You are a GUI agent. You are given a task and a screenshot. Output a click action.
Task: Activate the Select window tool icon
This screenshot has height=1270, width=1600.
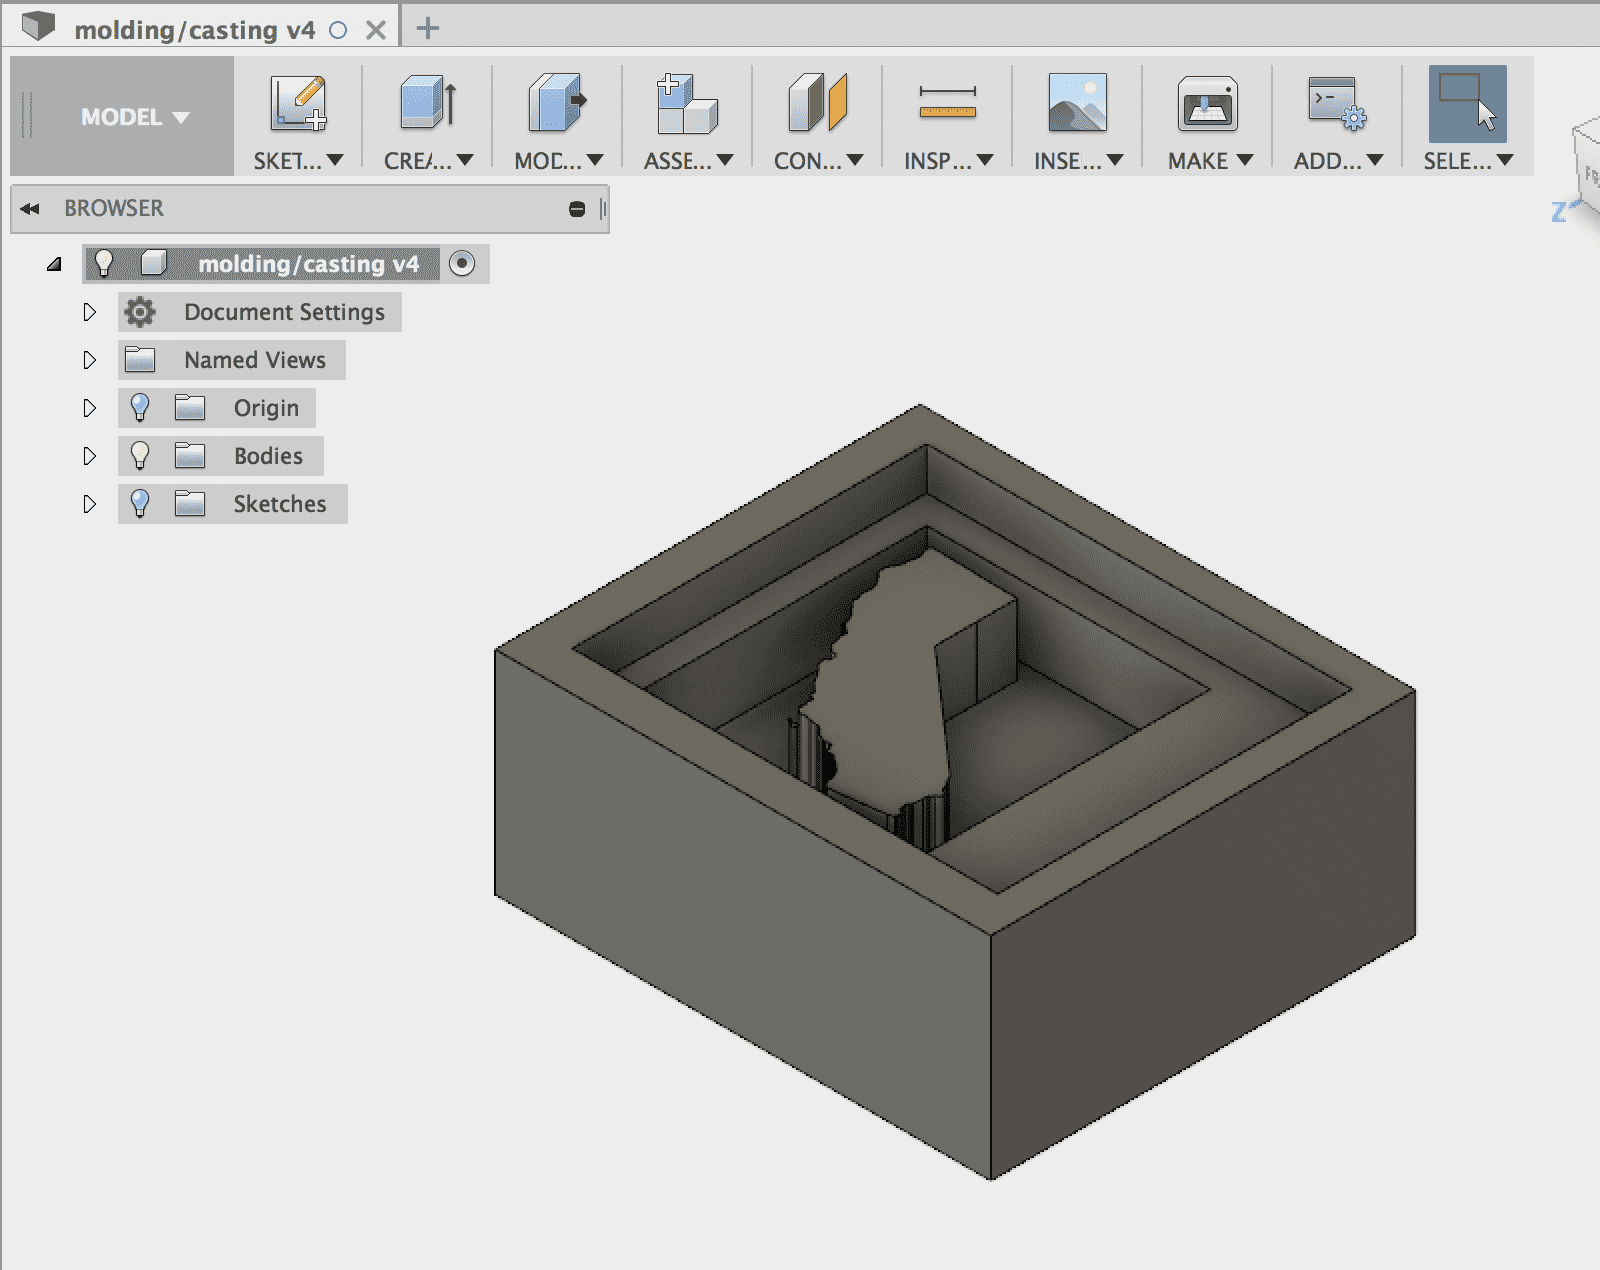1467,103
